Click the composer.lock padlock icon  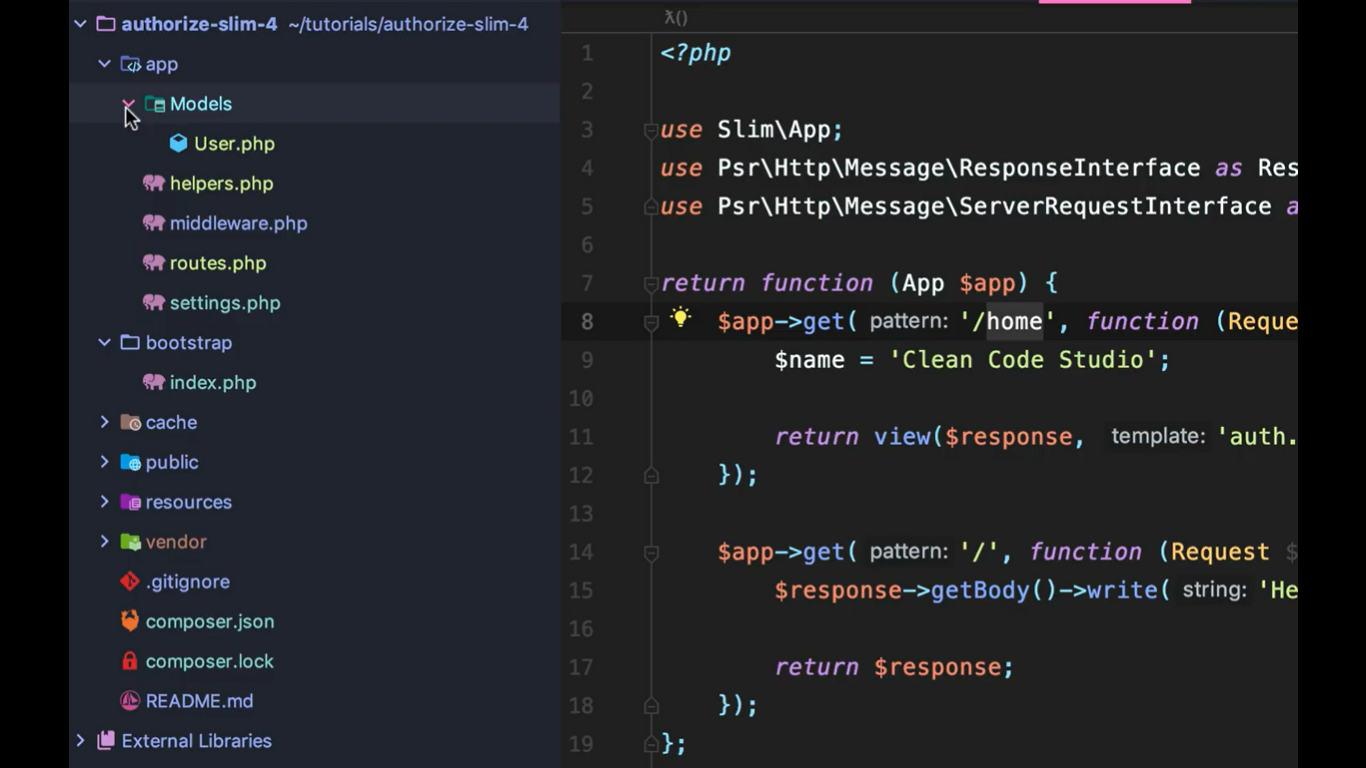tap(130, 661)
